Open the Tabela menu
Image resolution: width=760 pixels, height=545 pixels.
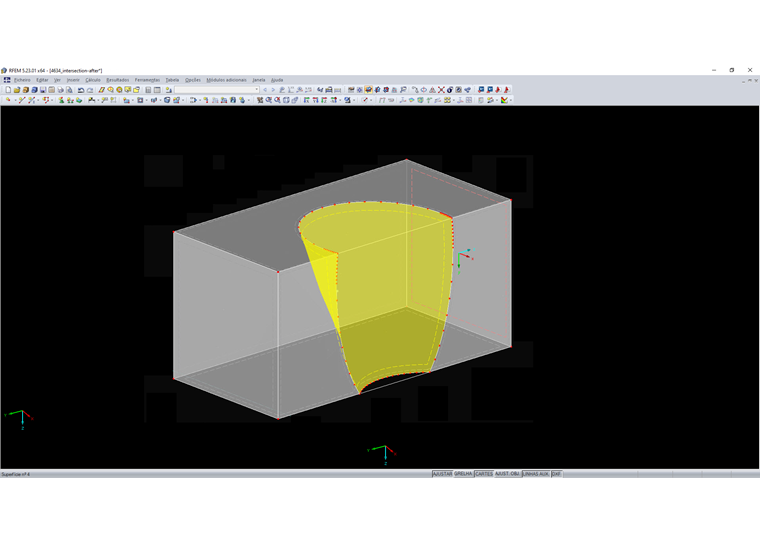point(172,80)
